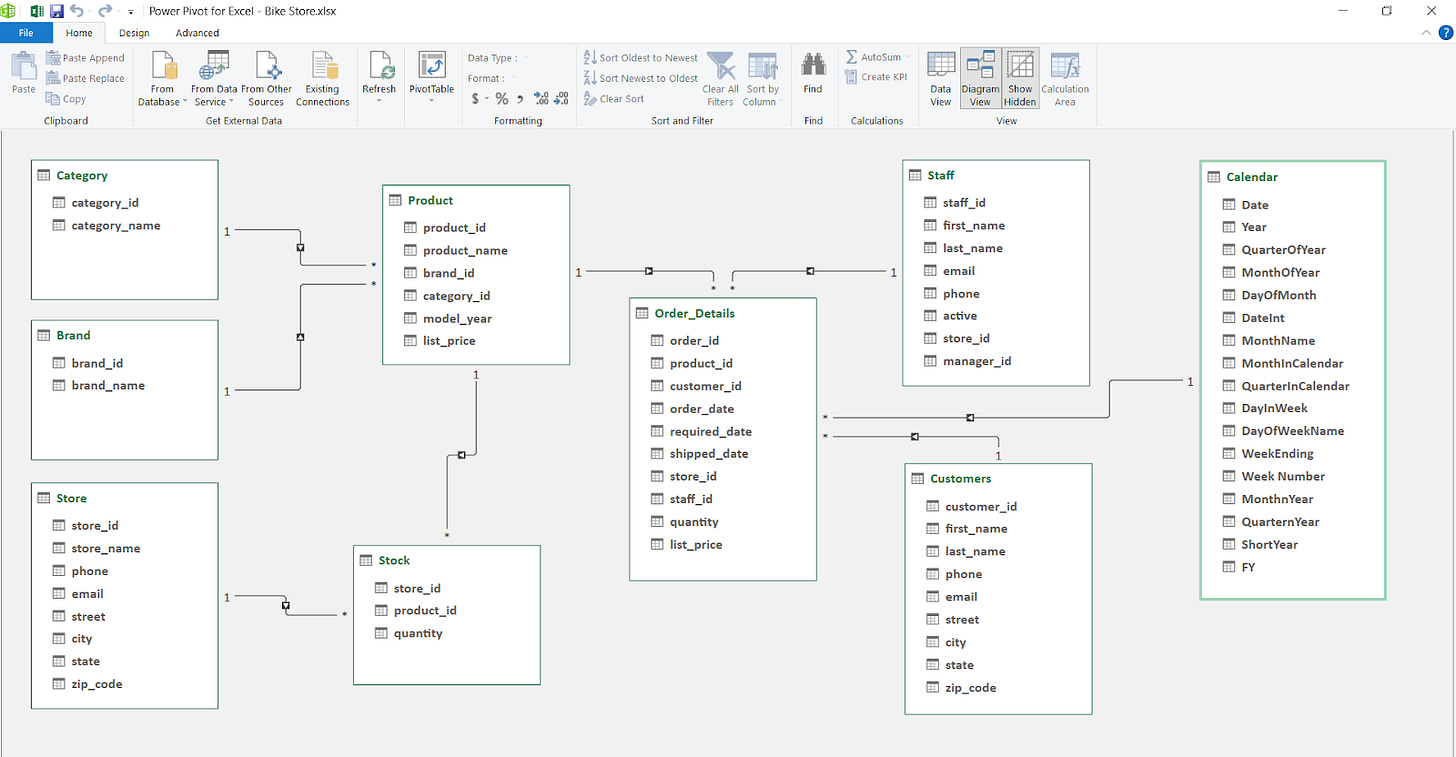Image resolution: width=1456 pixels, height=757 pixels.
Task: Apply percent format icon
Action: tap(502, 99)
